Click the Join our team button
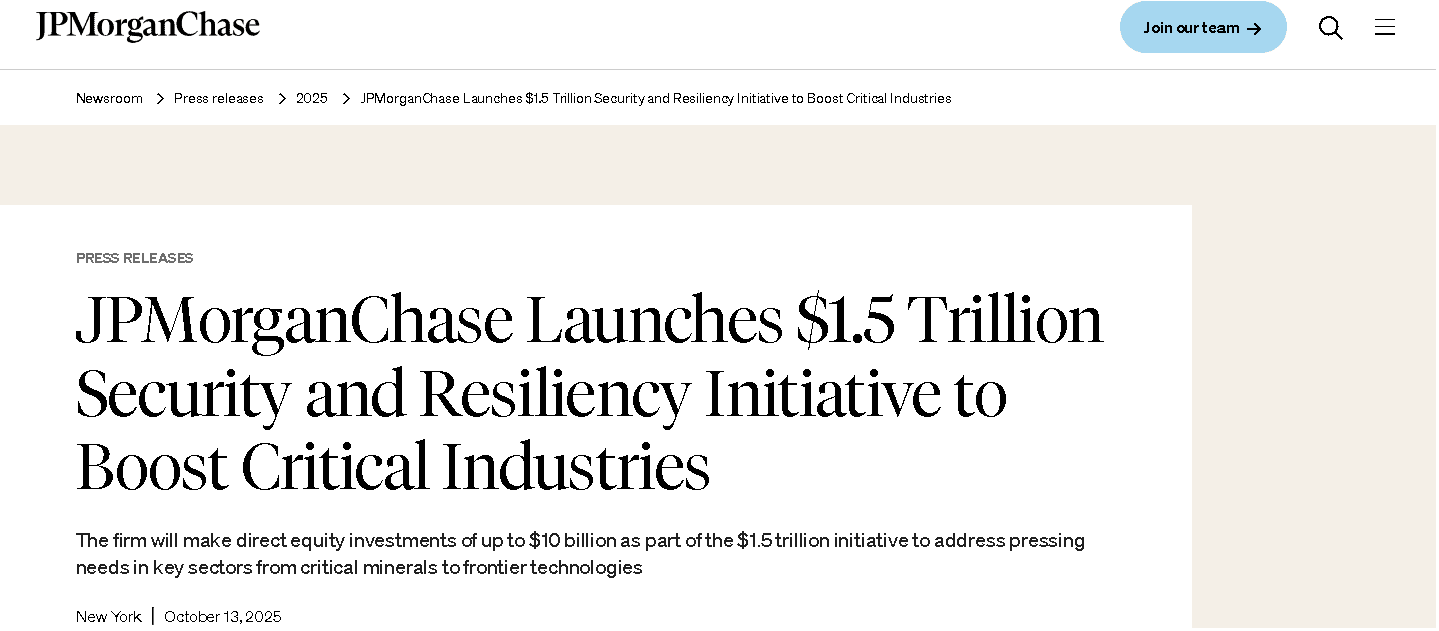 click(x=1203, y=28)
